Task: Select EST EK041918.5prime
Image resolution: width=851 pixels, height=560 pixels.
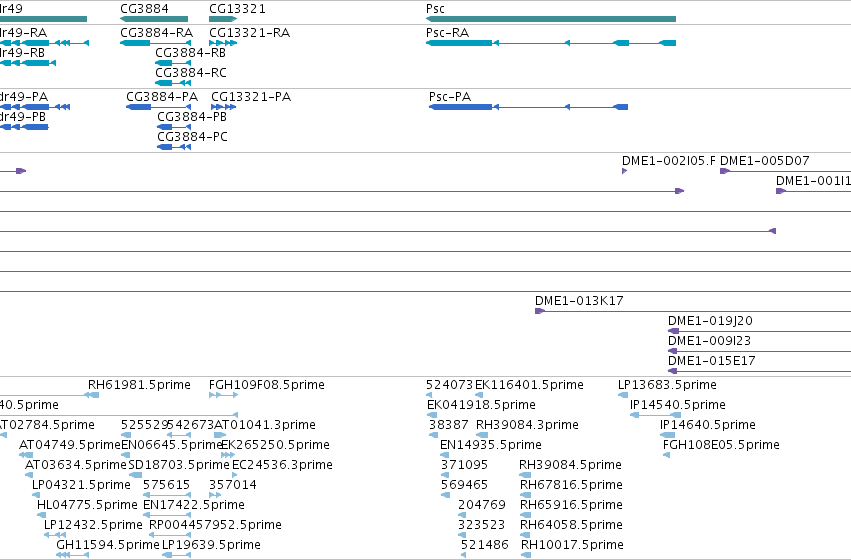Action: (481, 405)
